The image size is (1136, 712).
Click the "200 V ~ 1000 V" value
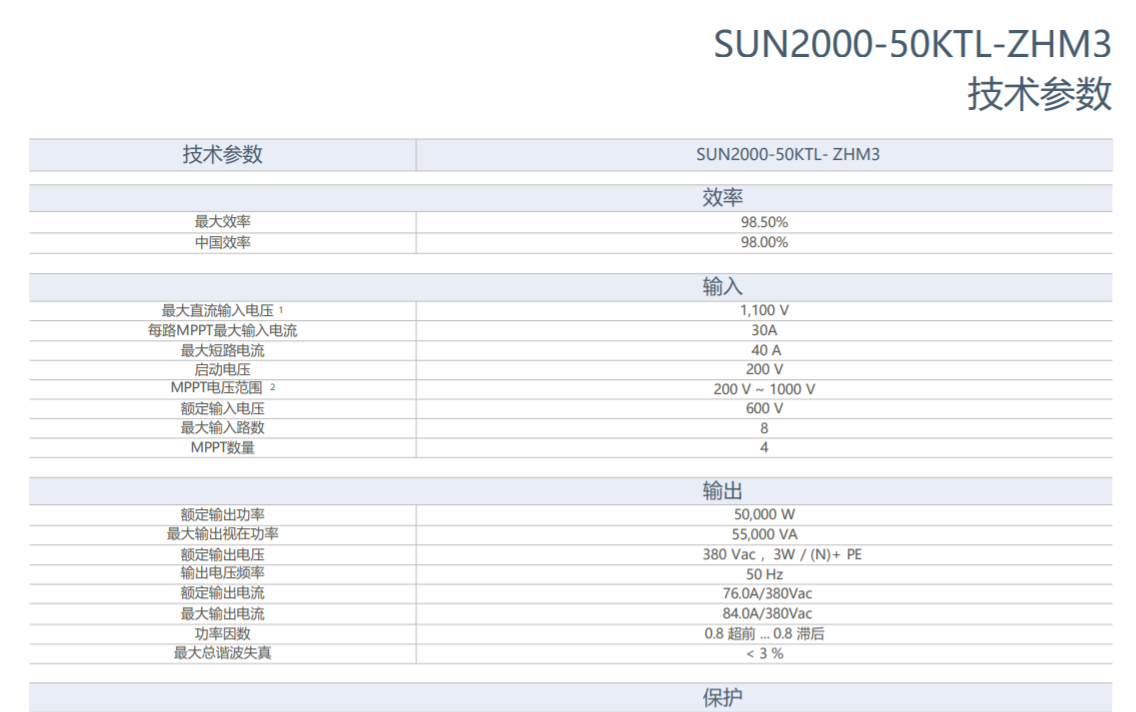(764, 389)
